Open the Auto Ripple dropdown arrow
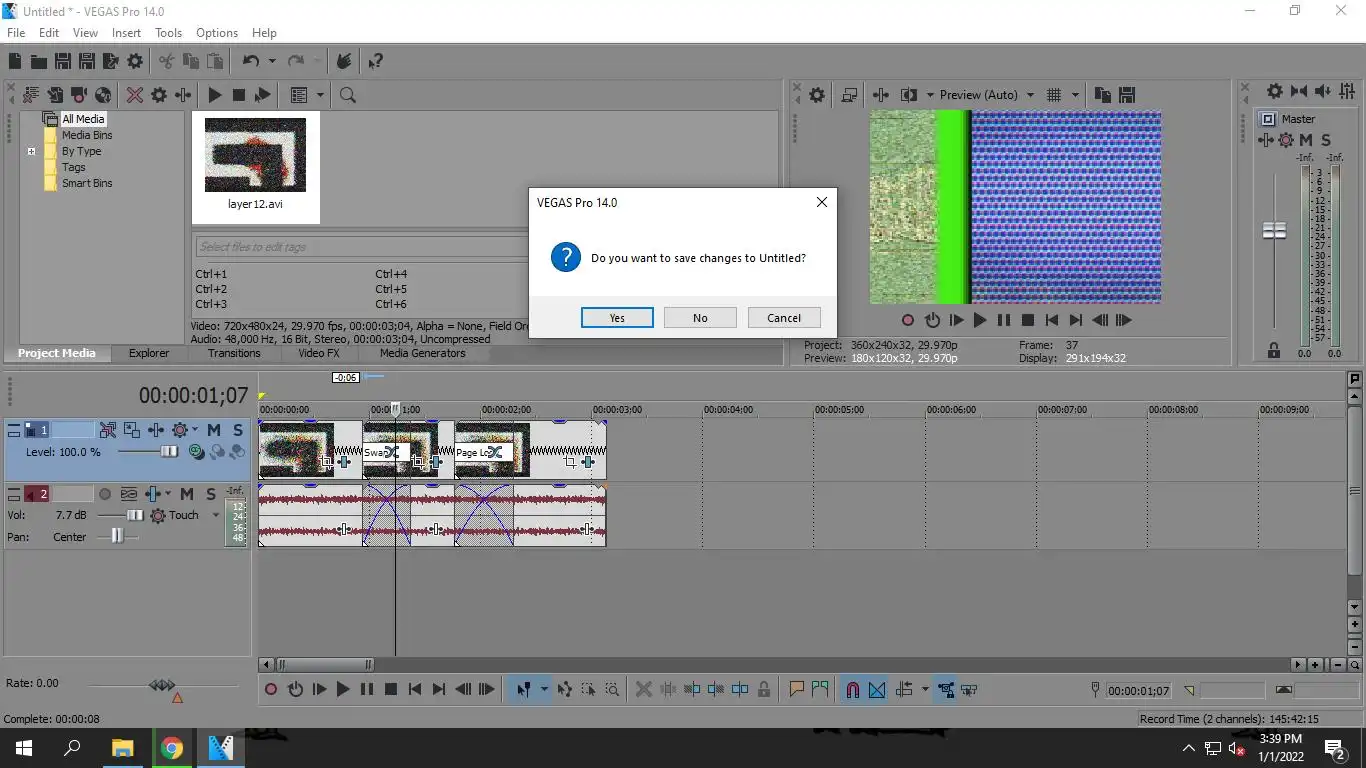The height and width of the screenshot is (768, 1366). pos(925,689)
